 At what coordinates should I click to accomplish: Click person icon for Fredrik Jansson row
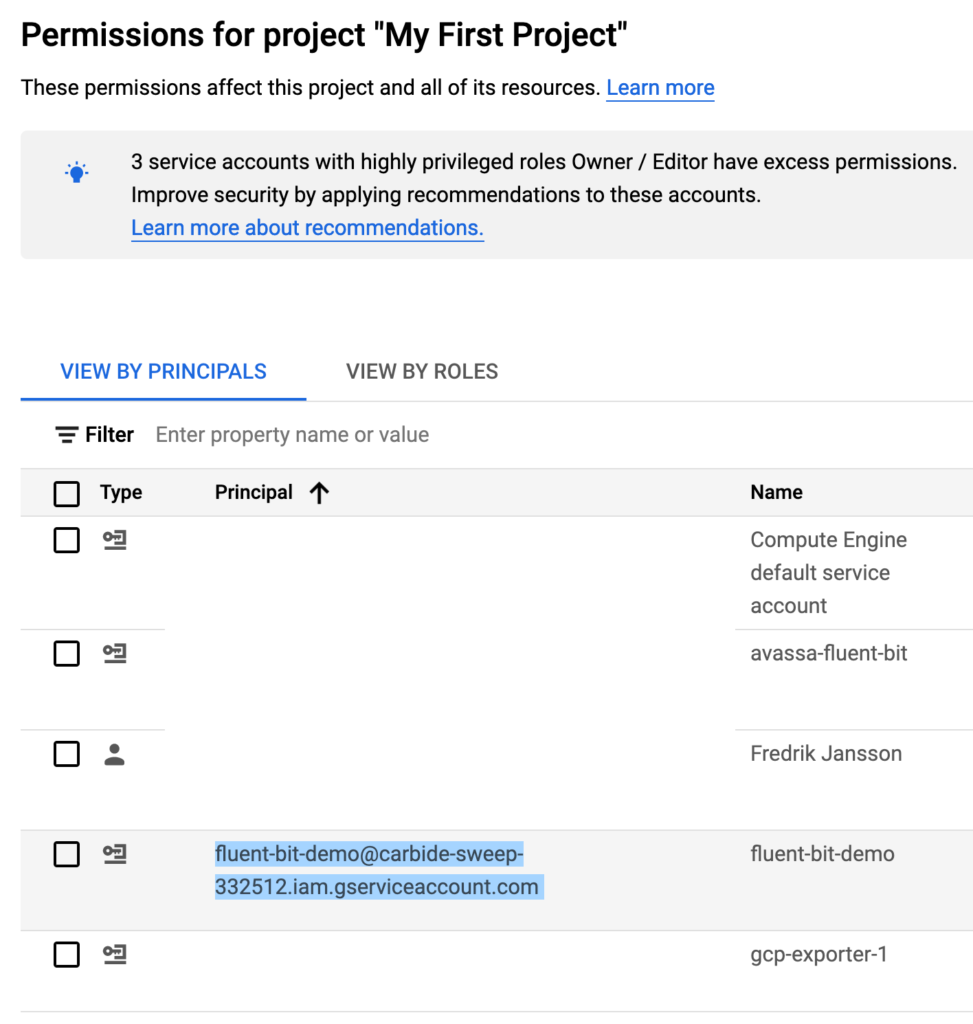click(115, 755)
